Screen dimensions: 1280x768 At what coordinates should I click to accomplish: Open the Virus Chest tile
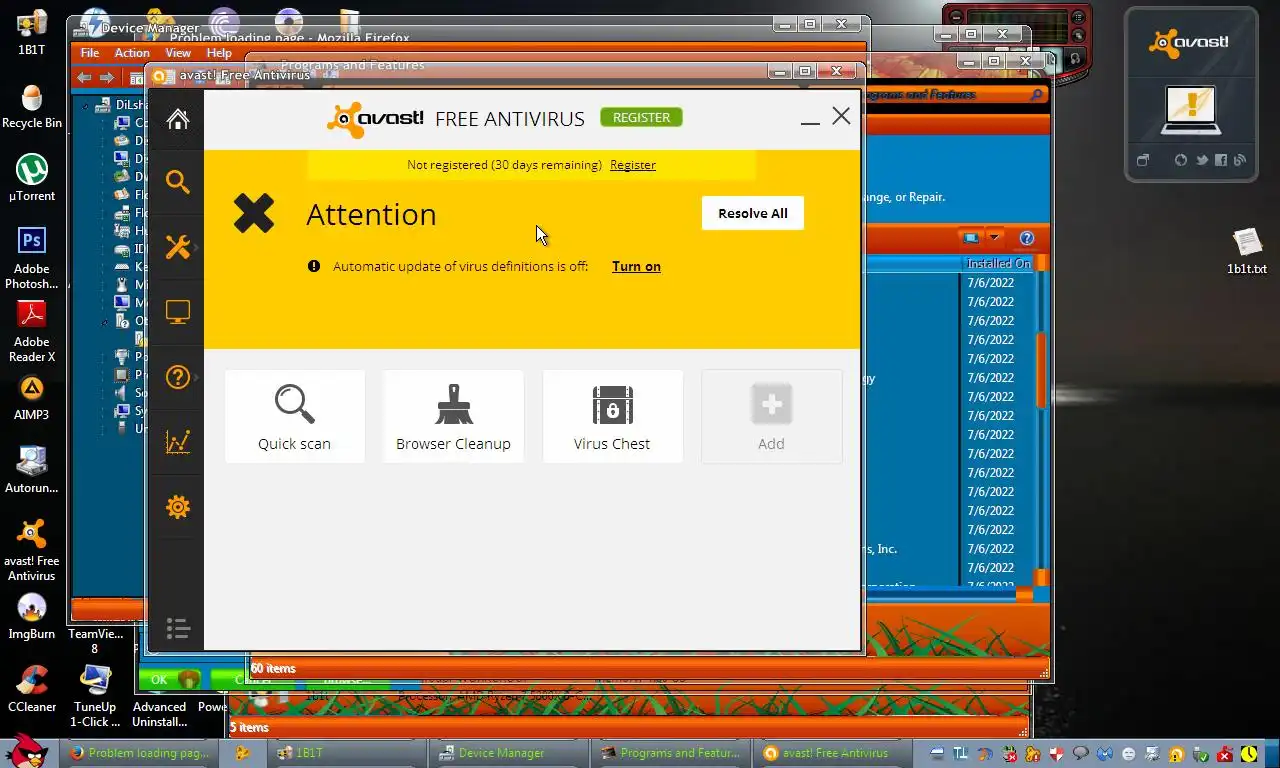point(612,416)
